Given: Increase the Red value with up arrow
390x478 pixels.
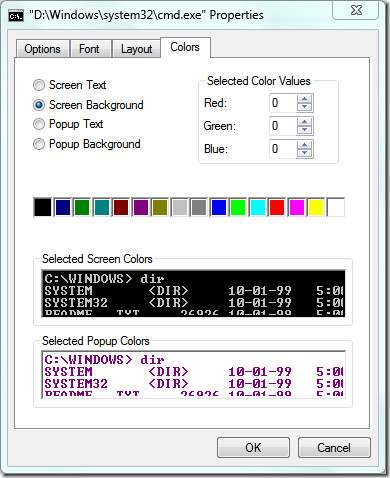Looking at the screenshot, I should click(304, 99).
